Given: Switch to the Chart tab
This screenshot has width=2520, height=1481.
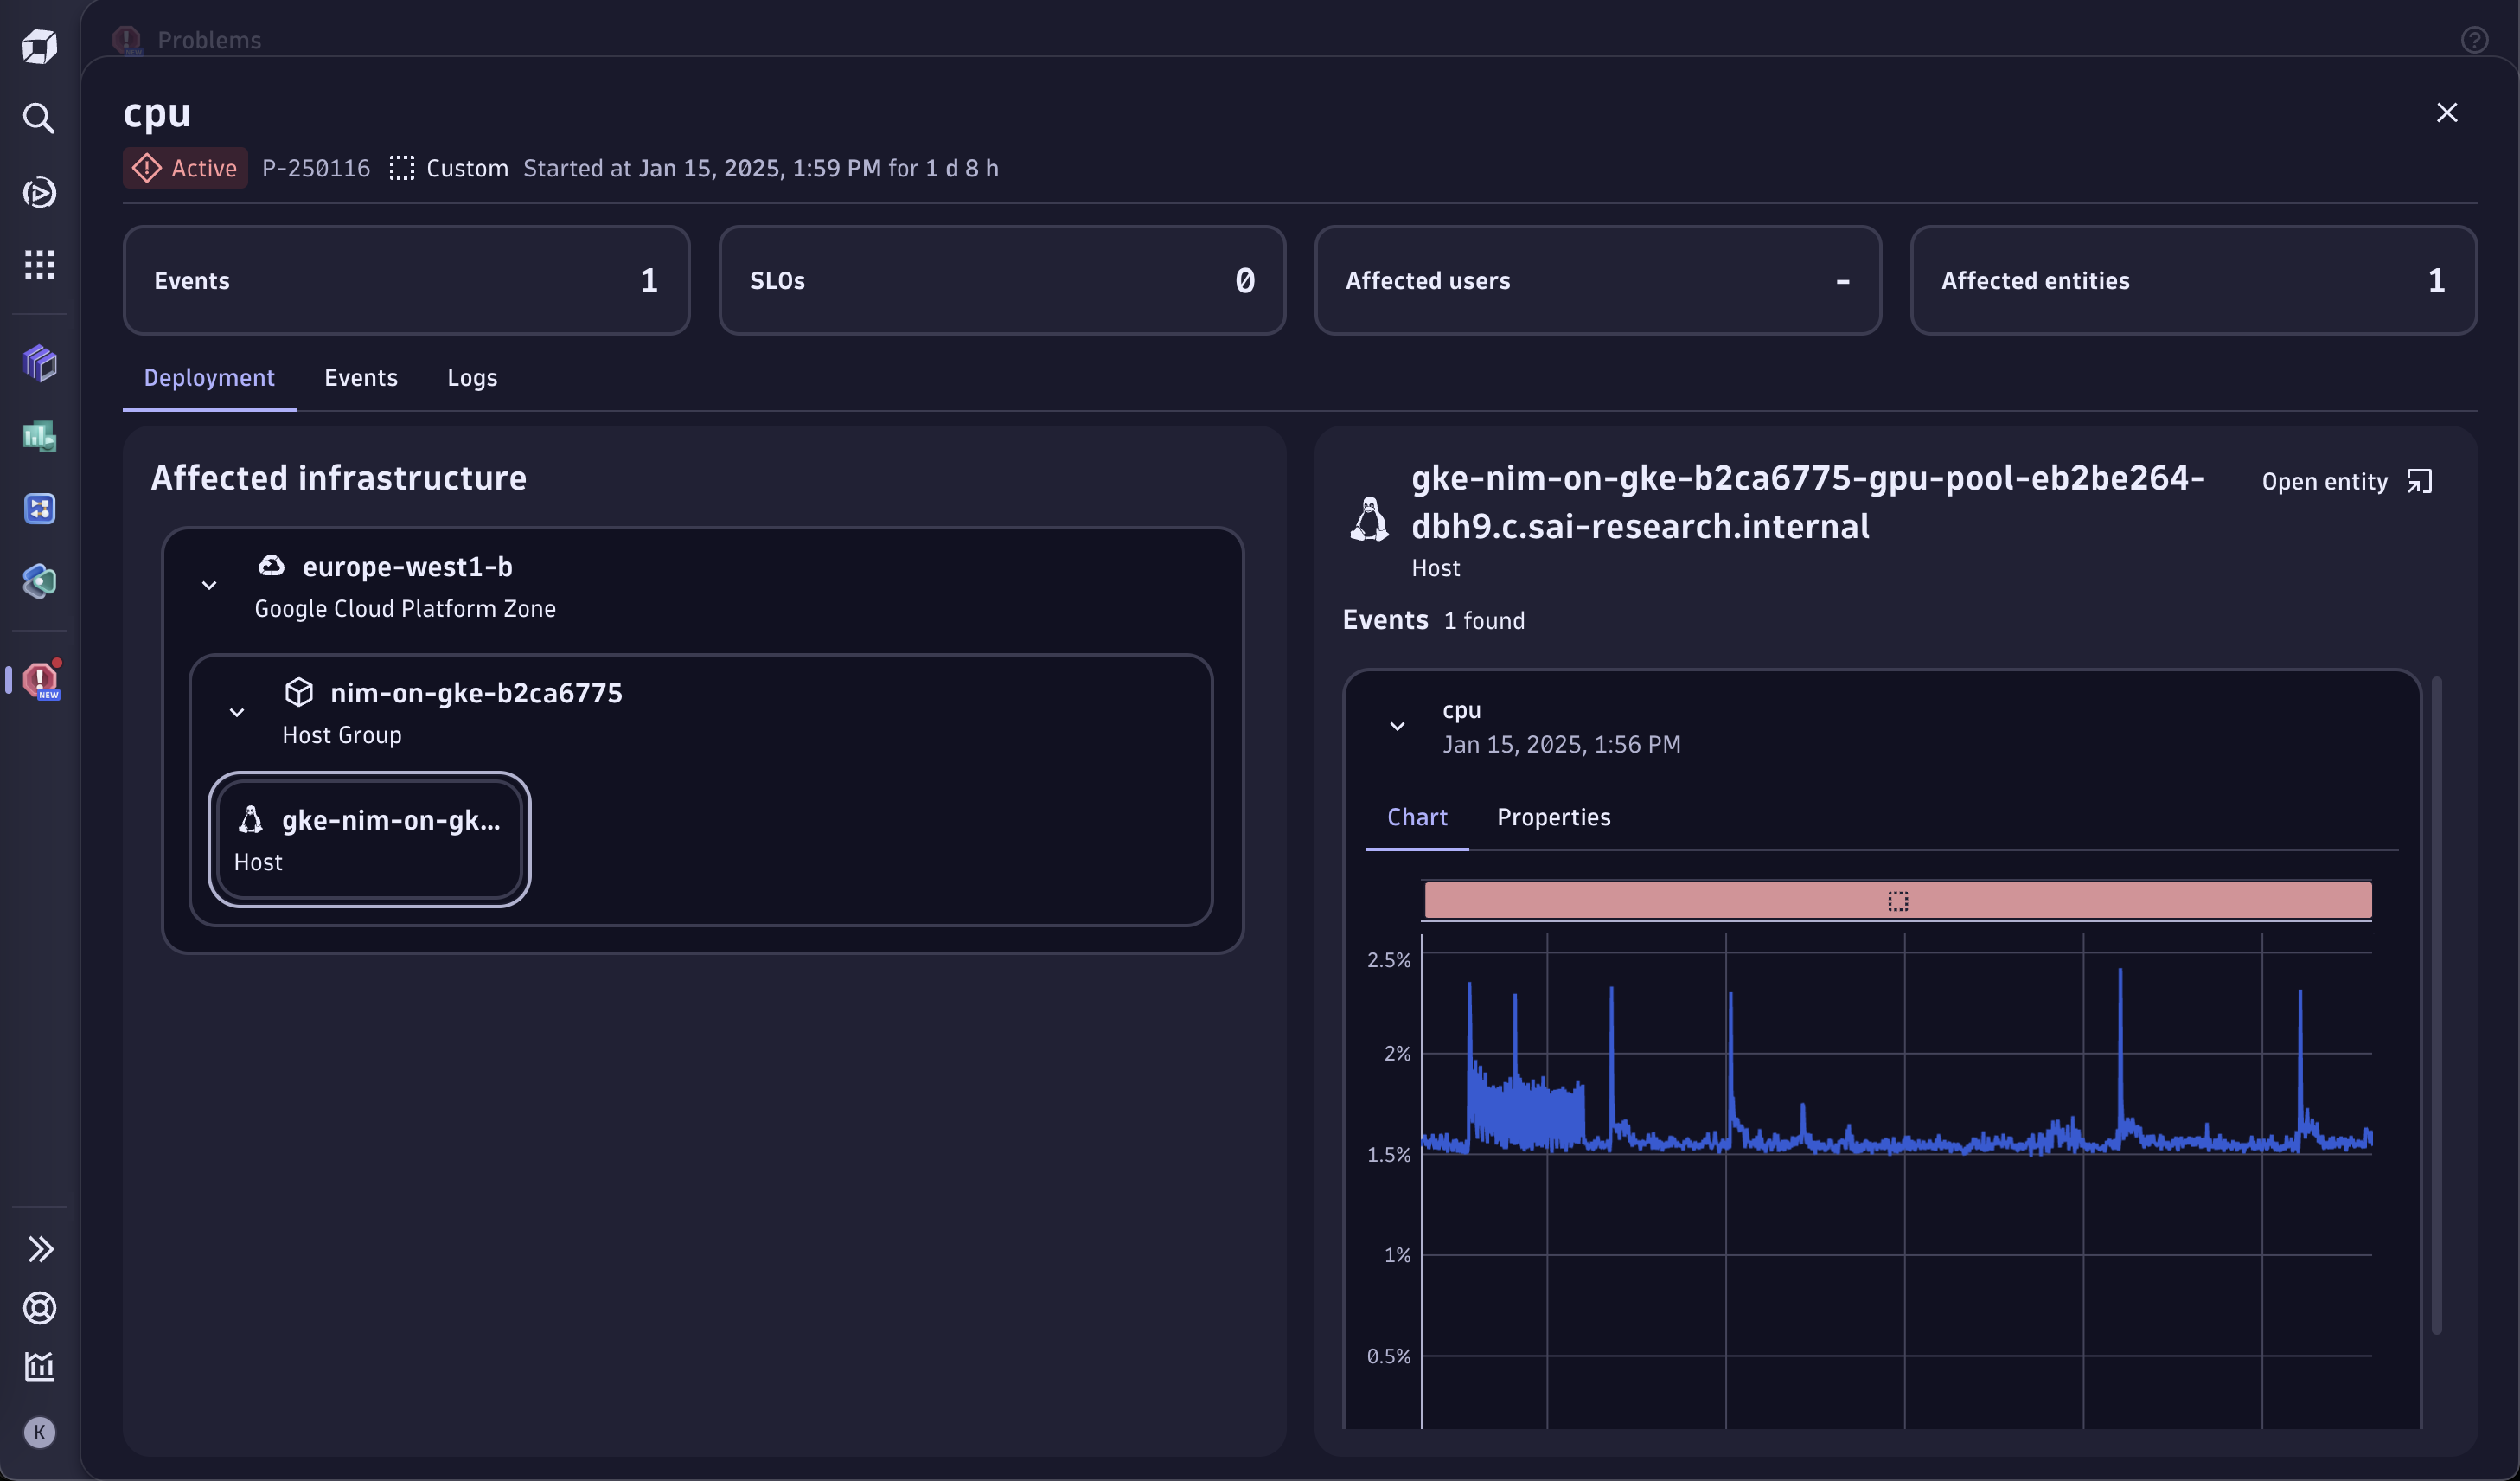Looking at the screenshot, I should pos(1417,817).
